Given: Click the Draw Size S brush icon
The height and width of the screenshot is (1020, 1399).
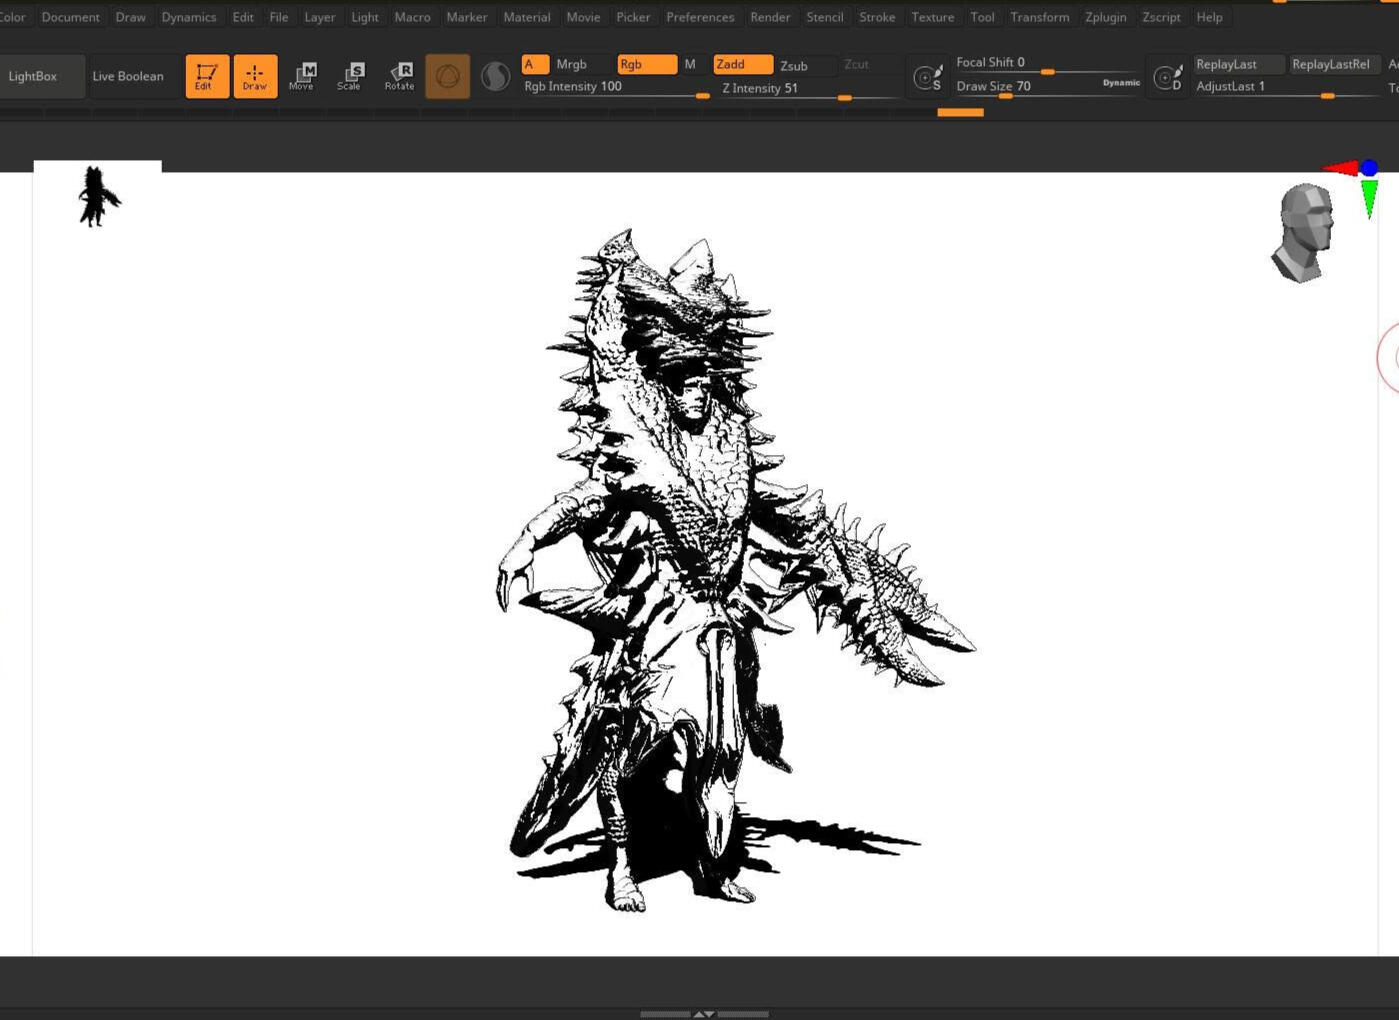Looking at the screenshot, I should tap(927, 77).
